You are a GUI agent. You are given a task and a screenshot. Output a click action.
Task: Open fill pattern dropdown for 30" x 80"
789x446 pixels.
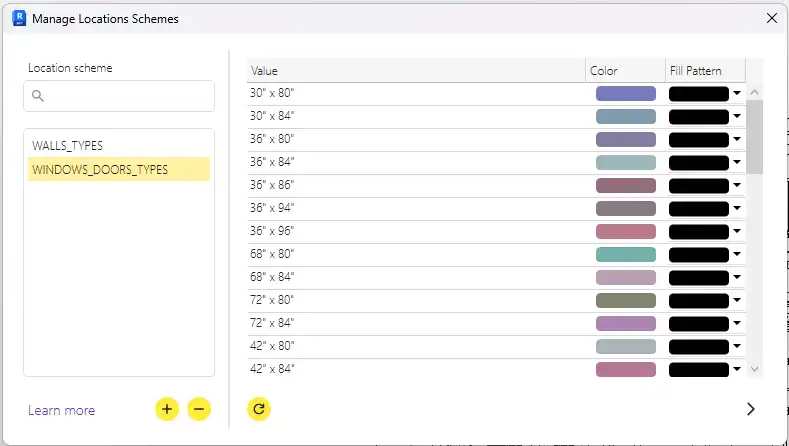pos(737,93)
